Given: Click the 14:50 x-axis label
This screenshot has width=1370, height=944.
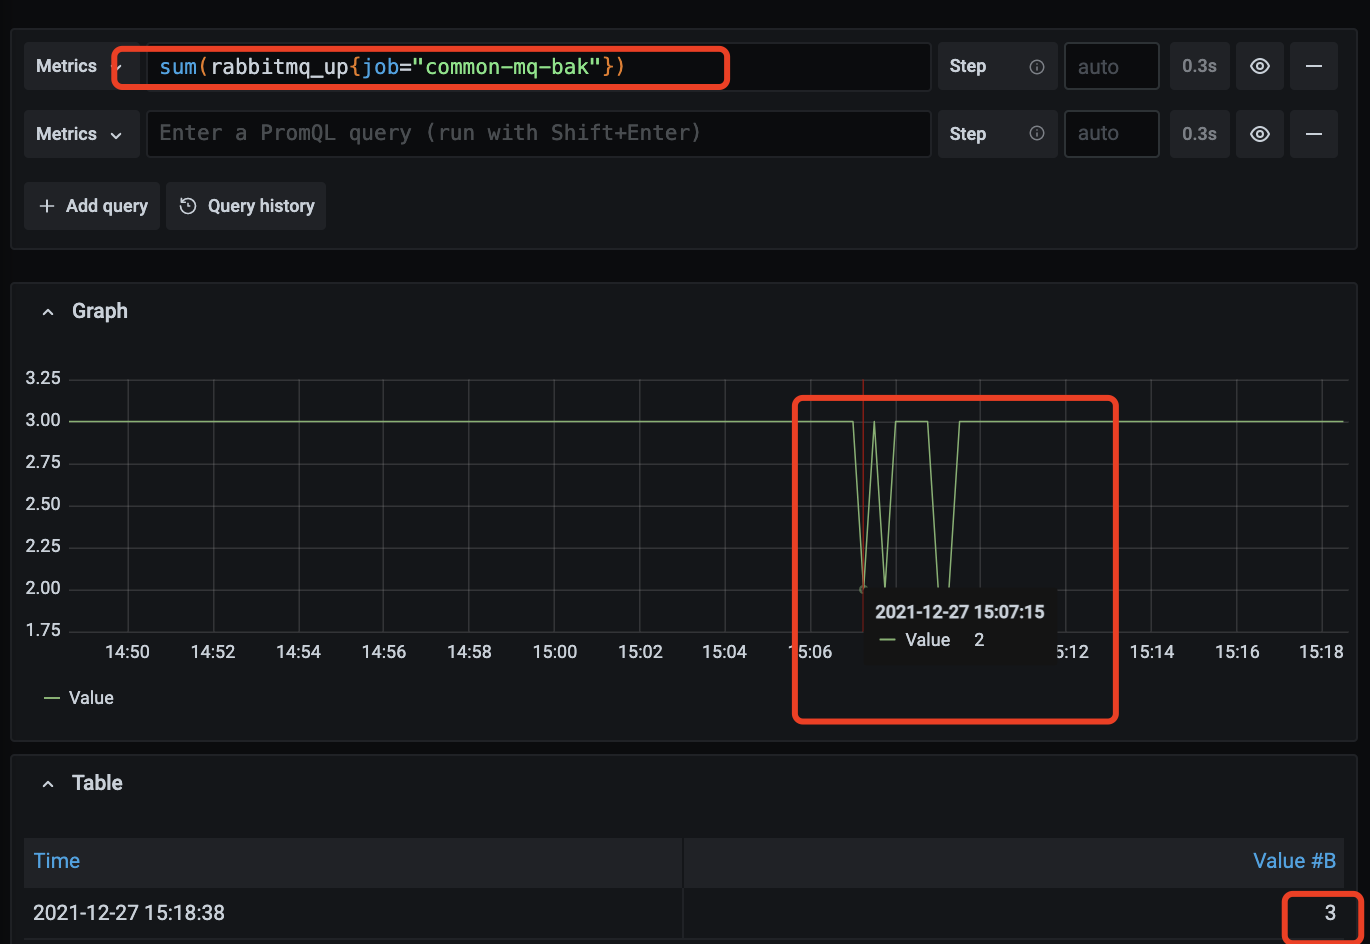Looking at the screenshot, I should [x=127, y=652].
